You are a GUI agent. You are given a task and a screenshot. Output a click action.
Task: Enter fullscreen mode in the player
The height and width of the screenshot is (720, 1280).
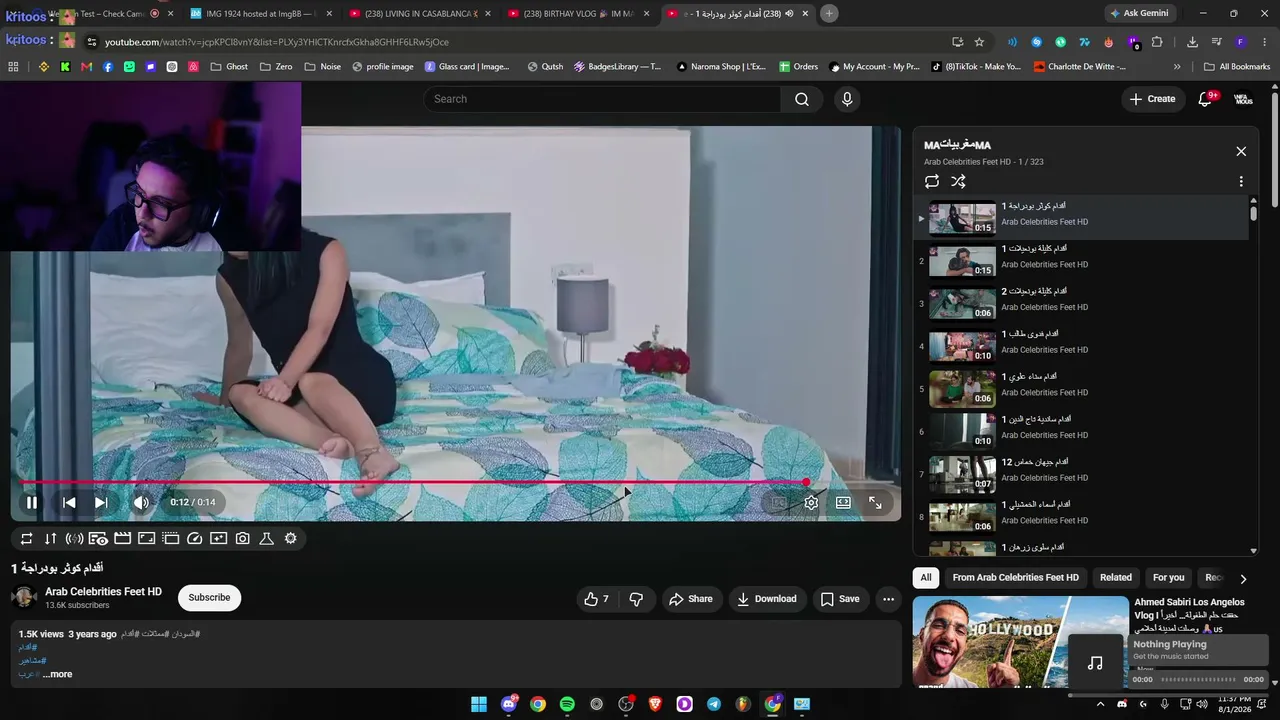(x=875, y=502)
